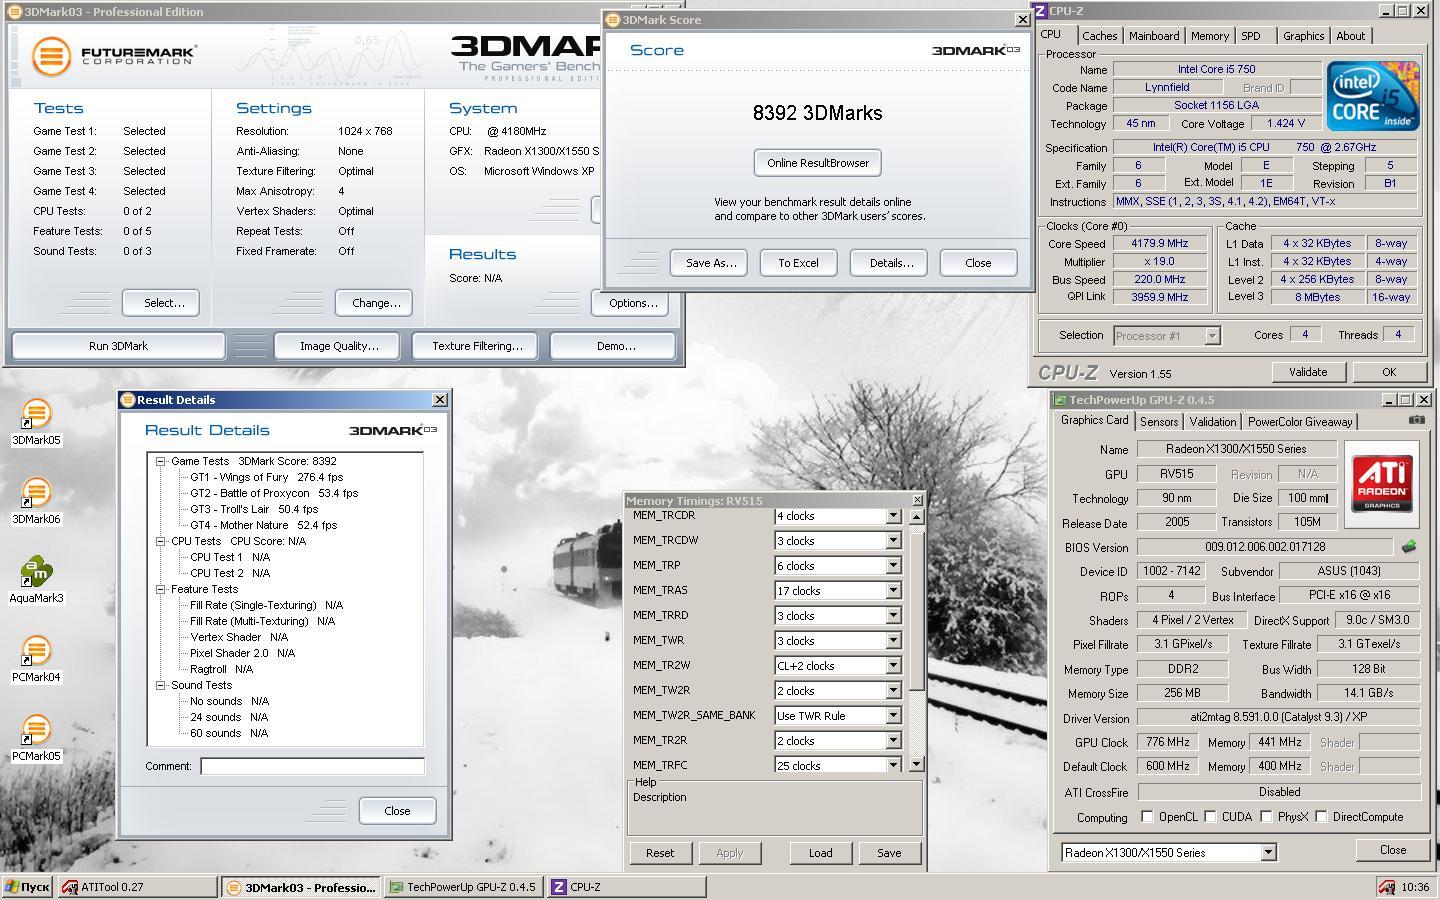
Task: Toggle the DirectCompute checkbox in GPU-Z
Action: (1321, 817)
